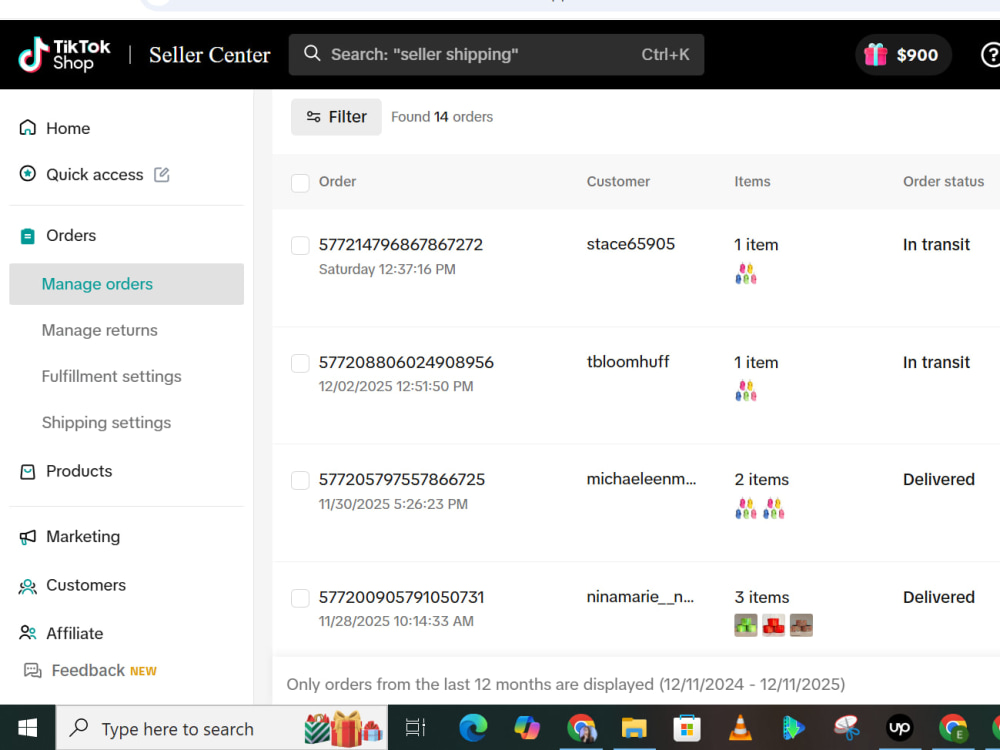Go to Affiliate section

tap(75, 633)
